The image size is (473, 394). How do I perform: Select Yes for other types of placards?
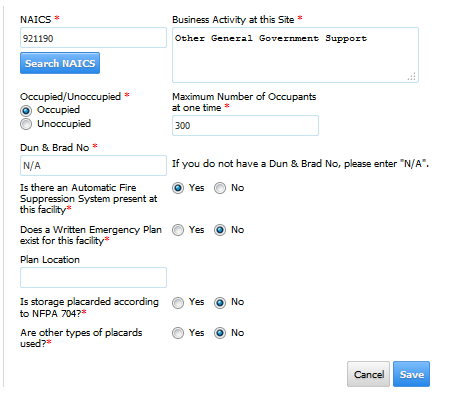pyautogui.click(x=178, y=333)
